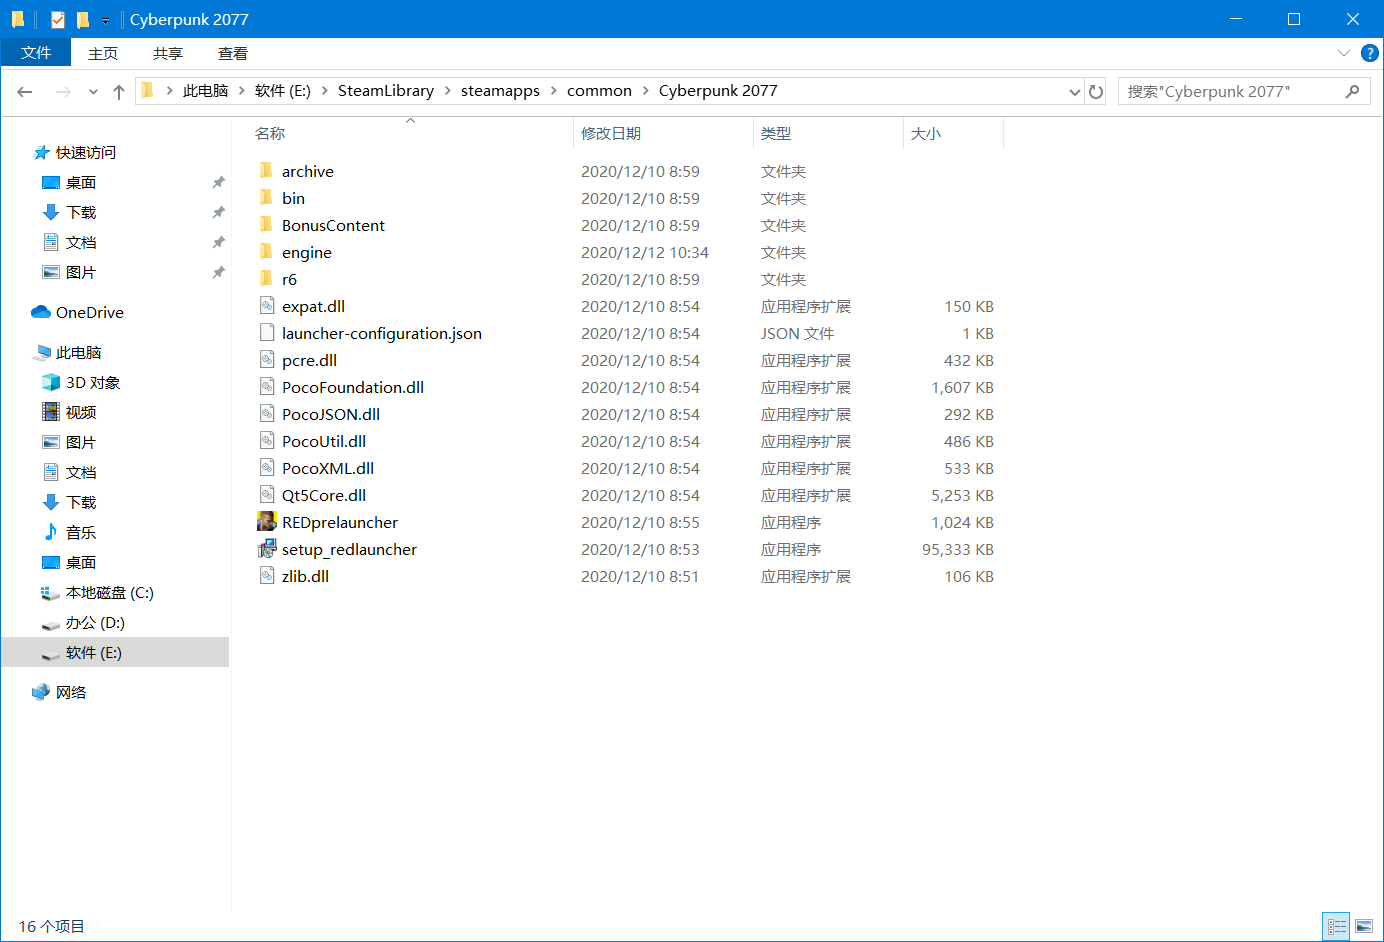Open the 文件 ribbon tab
The image size is (1384, 942).
click(36, 53)
